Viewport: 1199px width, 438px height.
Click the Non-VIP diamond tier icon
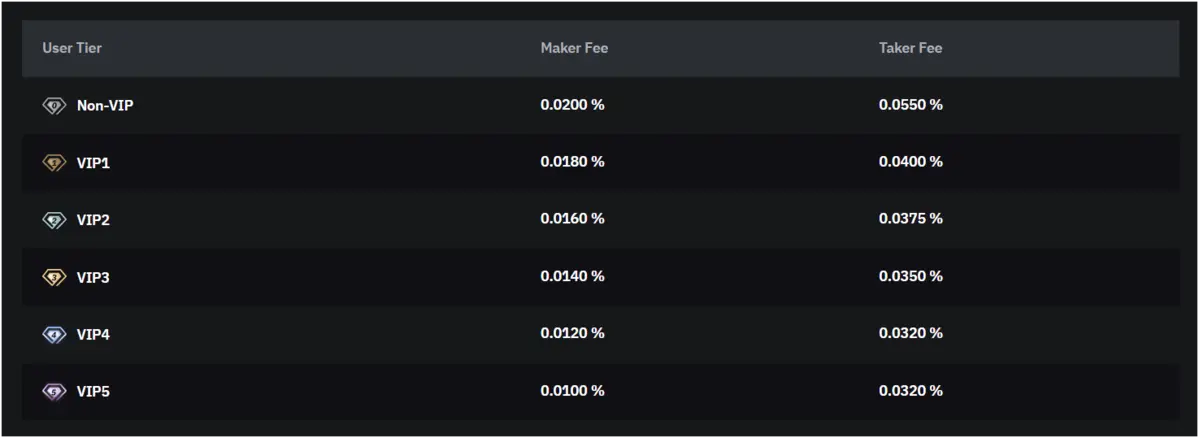(54, 105)
